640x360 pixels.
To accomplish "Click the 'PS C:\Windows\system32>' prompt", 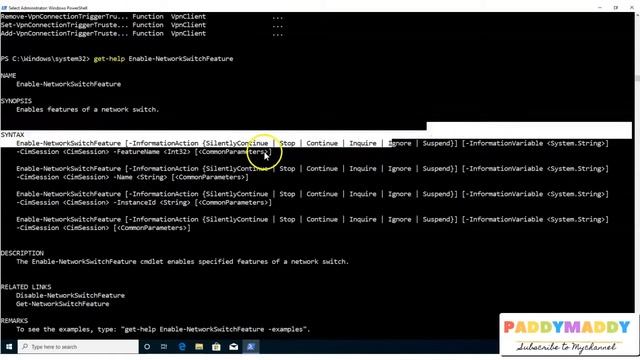I will click(45, 59).
